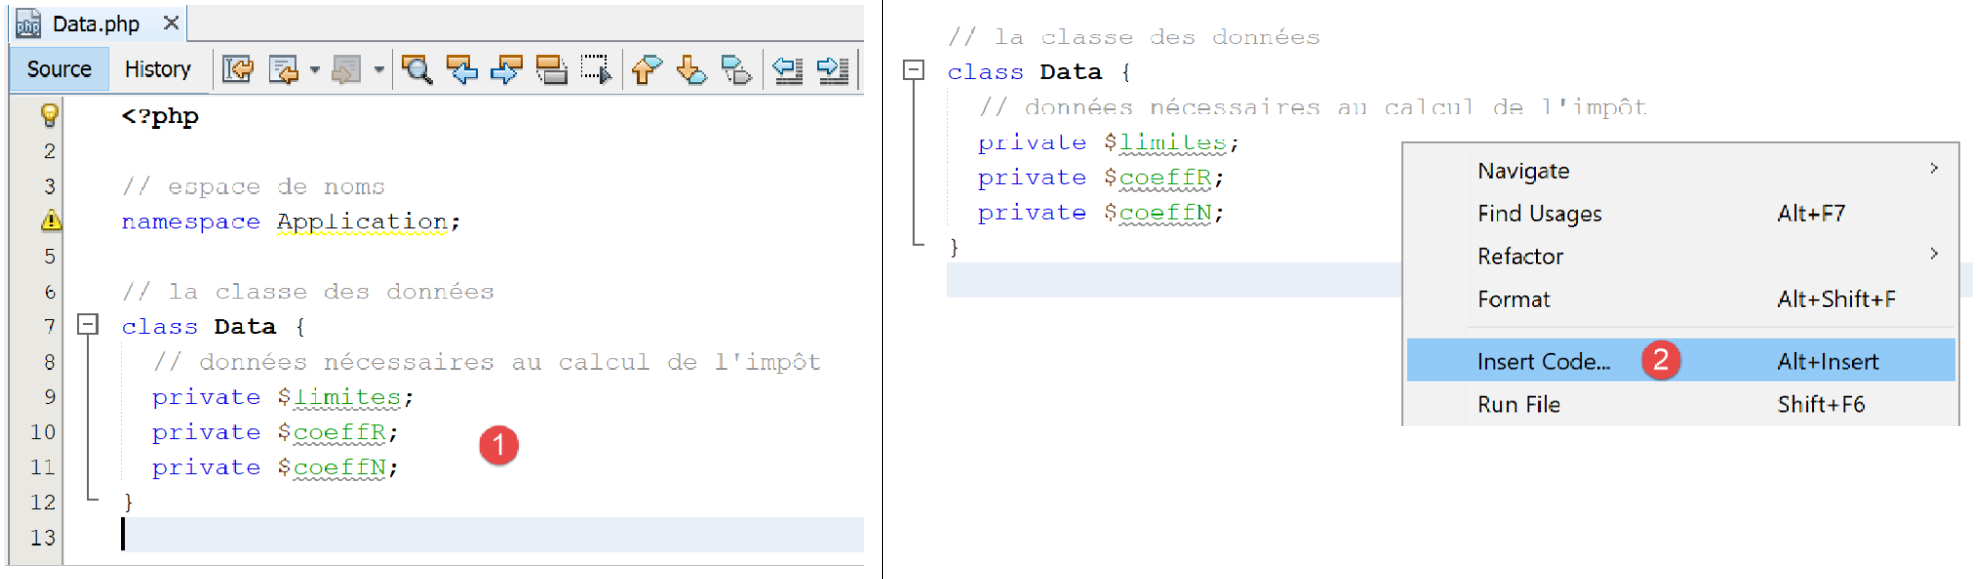The height and width of the screenshot is (579, 1978).
Task: Toggle Bookmark on the current line
Action: [736, 69]
